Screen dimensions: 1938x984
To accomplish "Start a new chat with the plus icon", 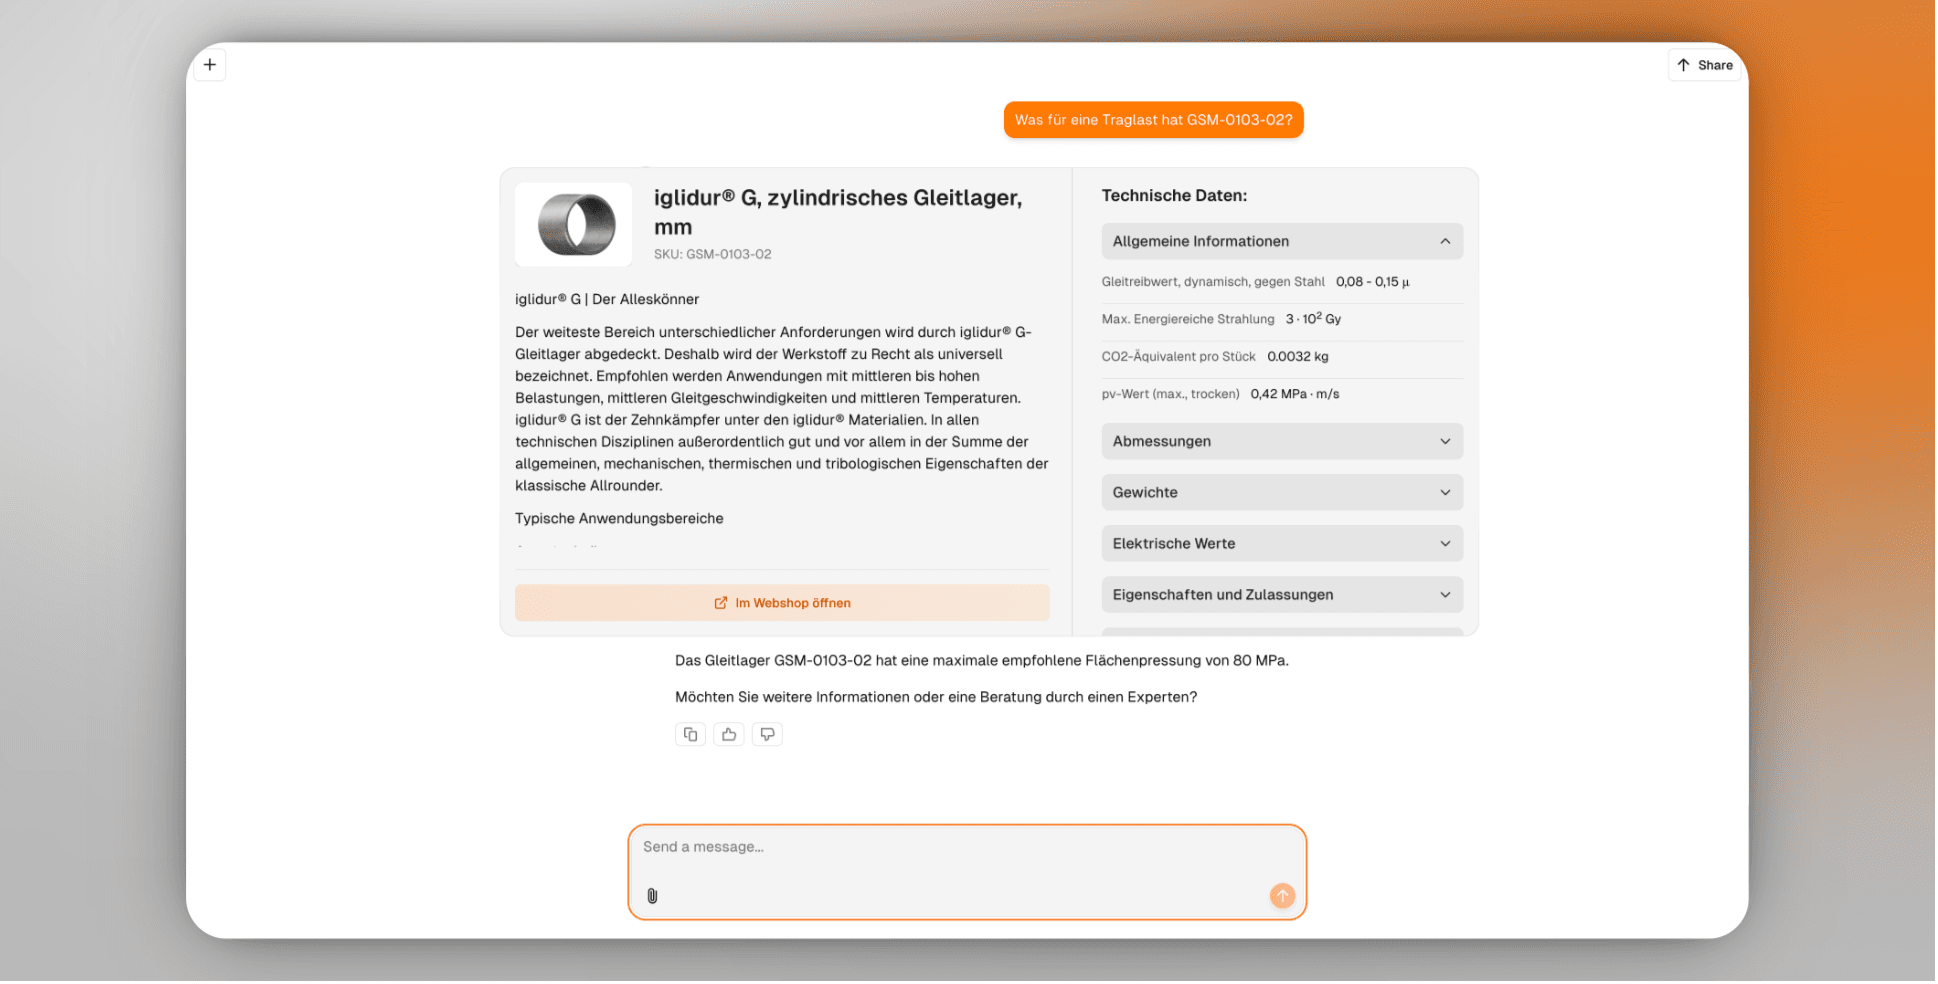I will tap(210, 65).
